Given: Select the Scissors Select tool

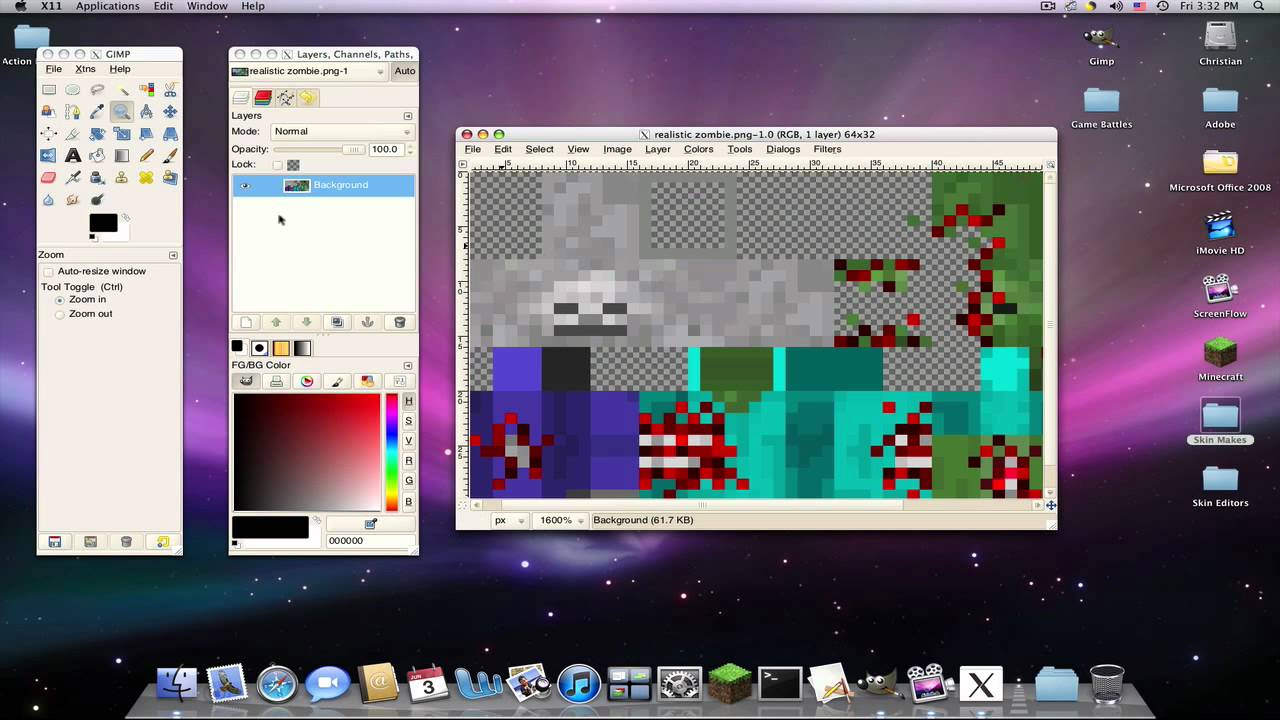Looking at the screenshot, I should click(x=170, y=89).
